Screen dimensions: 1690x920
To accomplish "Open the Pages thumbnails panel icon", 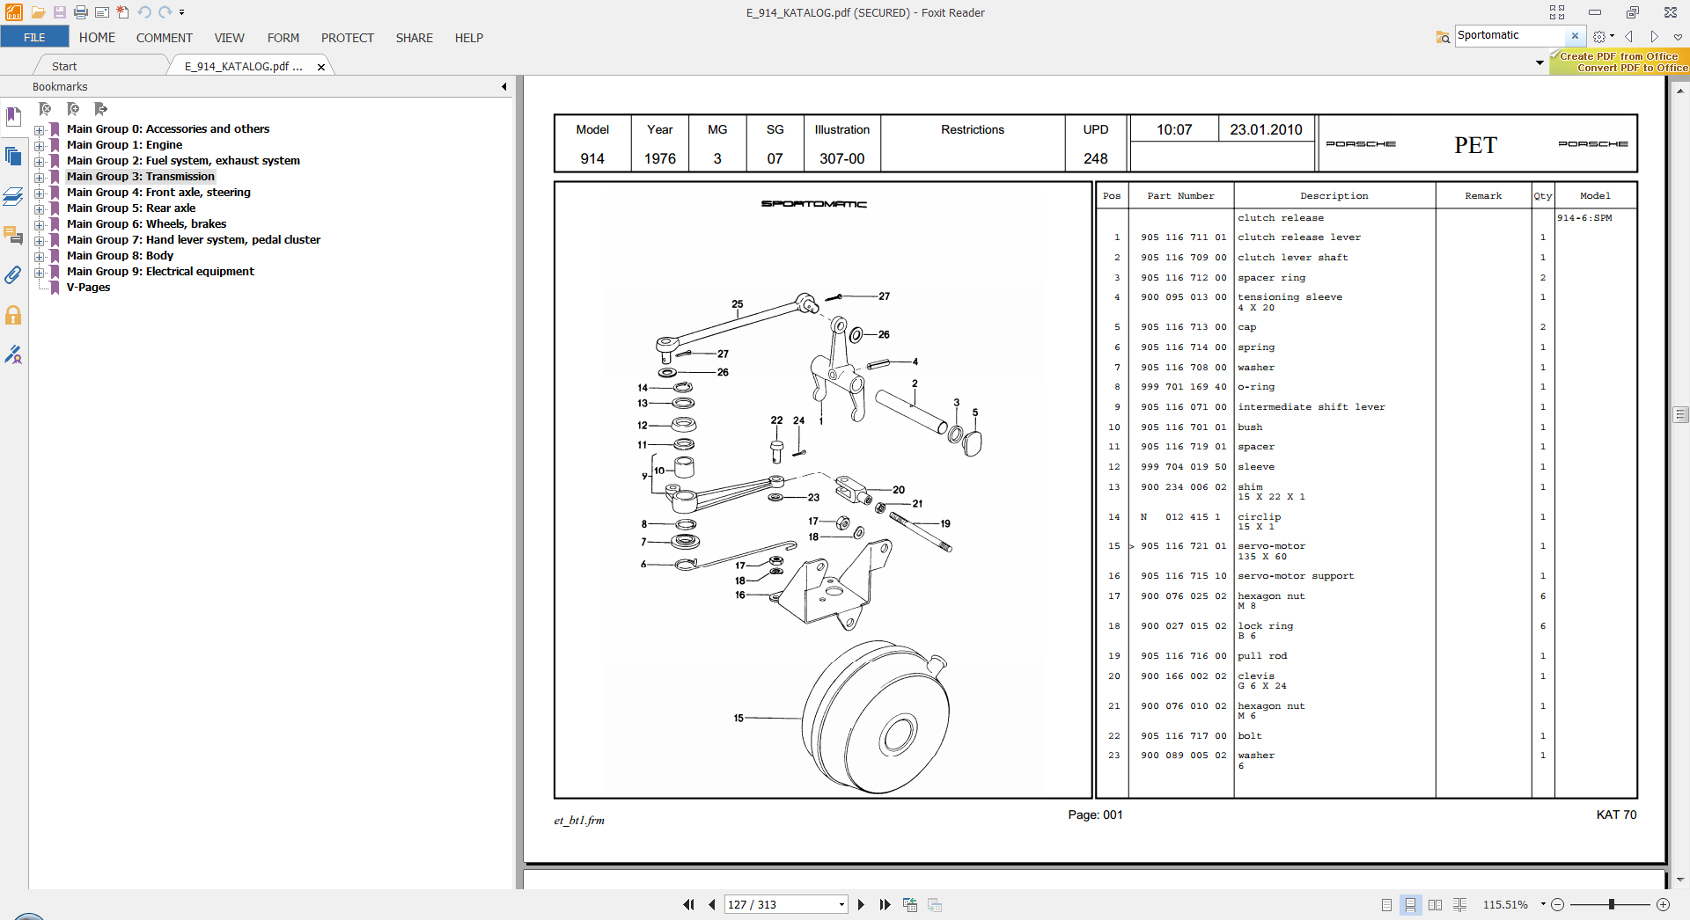I will point(13,156).
